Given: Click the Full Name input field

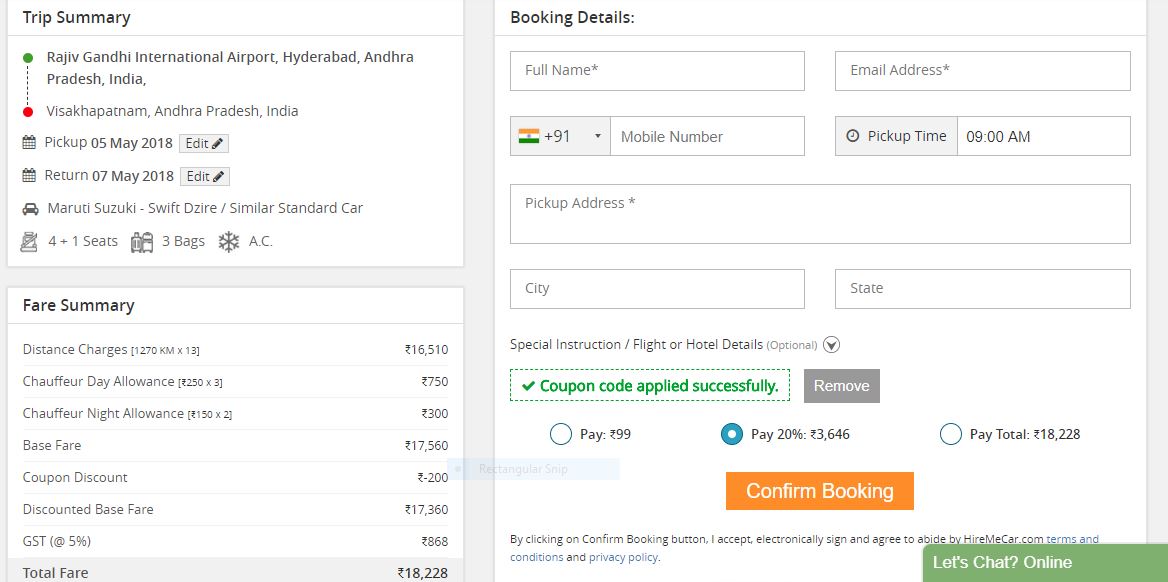Looking at the screenshot, I should pos(657,71).
